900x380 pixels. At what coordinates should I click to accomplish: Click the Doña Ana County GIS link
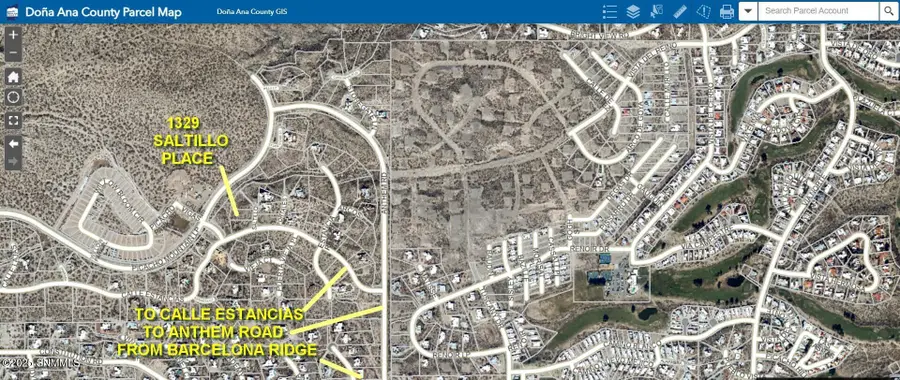coord(252,11)
